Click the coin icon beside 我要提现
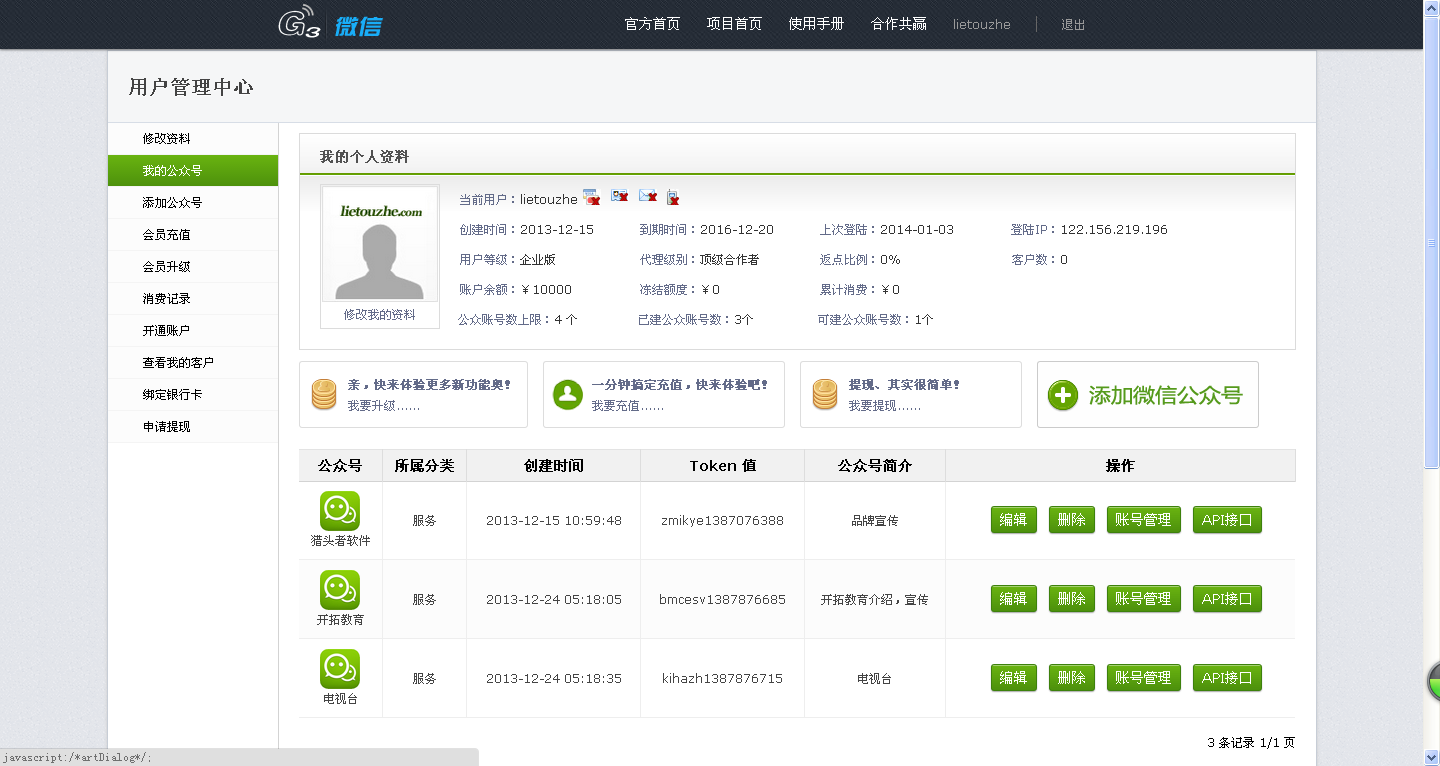Image resolution: width=1440 pixels, height=766 pixels. [824, 394]
